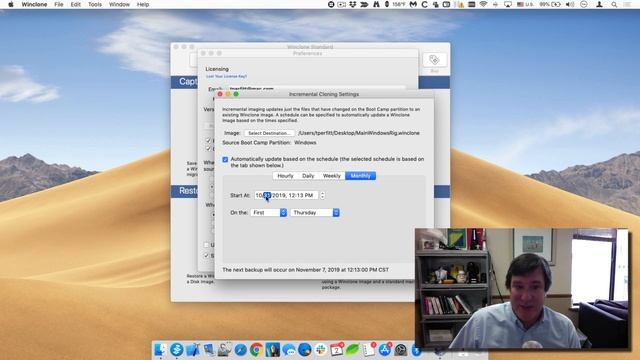
Task: Click the battery status icon
Action: pyautogui.click(x=550, y=4)
